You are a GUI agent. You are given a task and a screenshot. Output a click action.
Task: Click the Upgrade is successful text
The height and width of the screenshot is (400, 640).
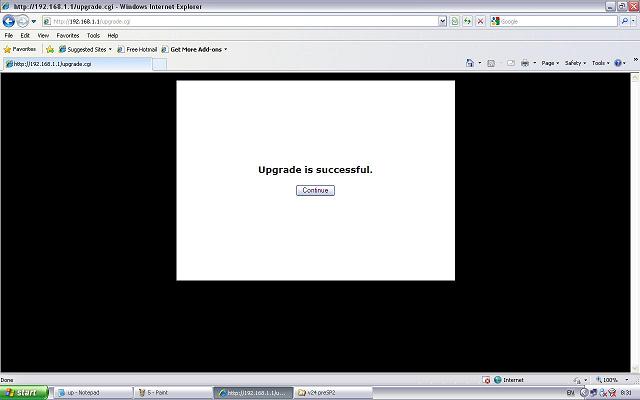315,170
